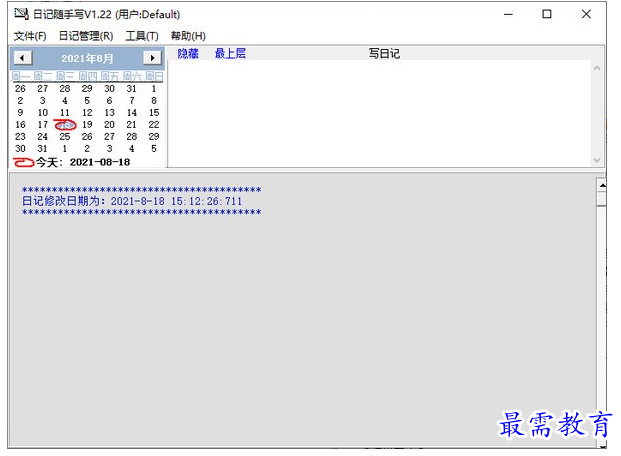Click the 最上层 link
Image resolution: width=621 pixels, height=456 pixels.
[x=230, y=53]
